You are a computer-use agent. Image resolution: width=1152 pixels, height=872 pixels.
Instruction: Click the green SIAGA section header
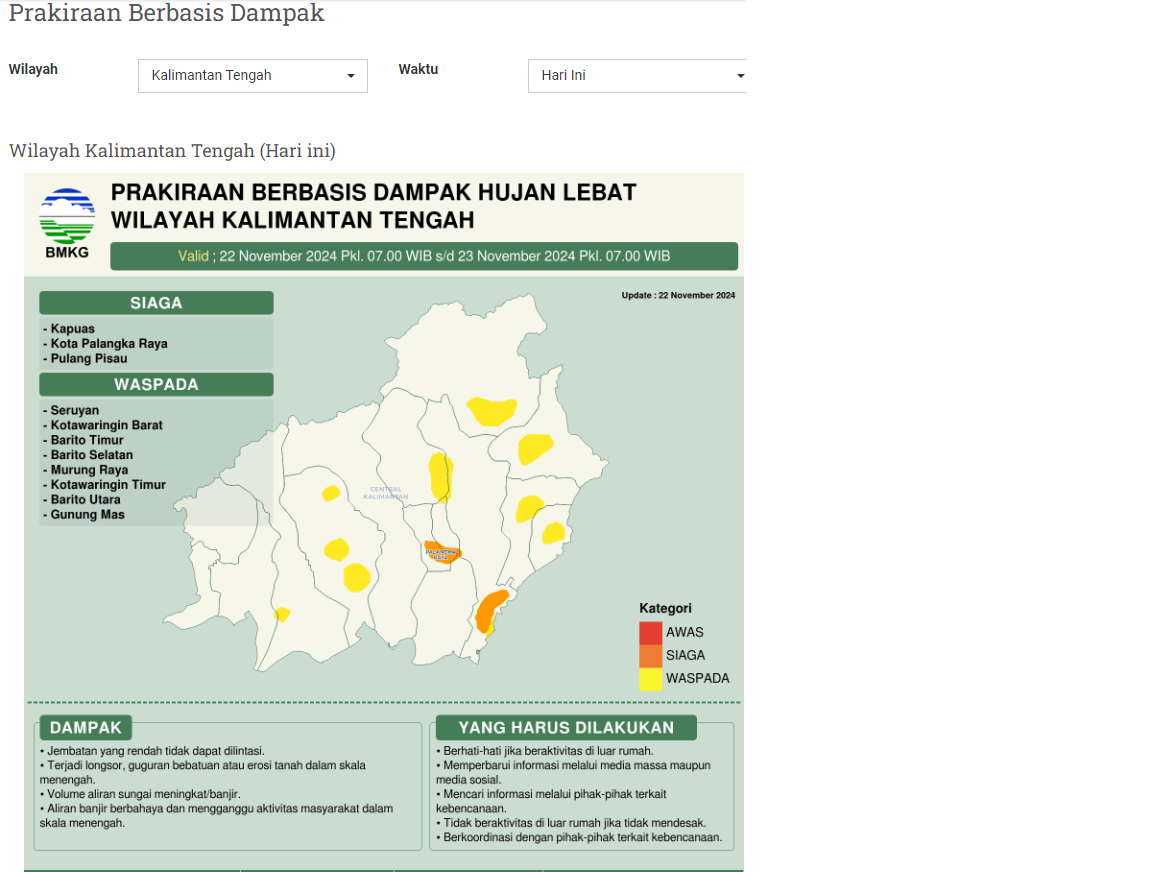(156, 303)
